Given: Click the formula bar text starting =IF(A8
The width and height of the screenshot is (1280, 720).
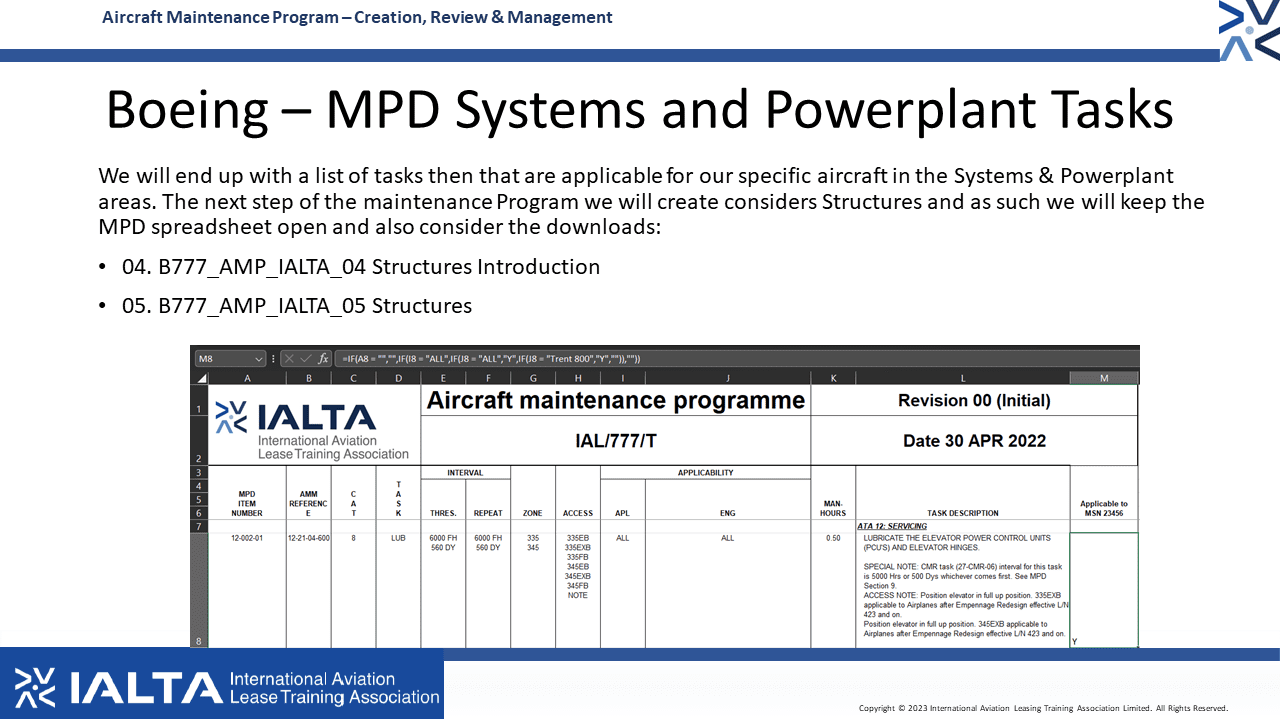Looking at the screenshot, I should pyautogui.click(x=491, y=358).
